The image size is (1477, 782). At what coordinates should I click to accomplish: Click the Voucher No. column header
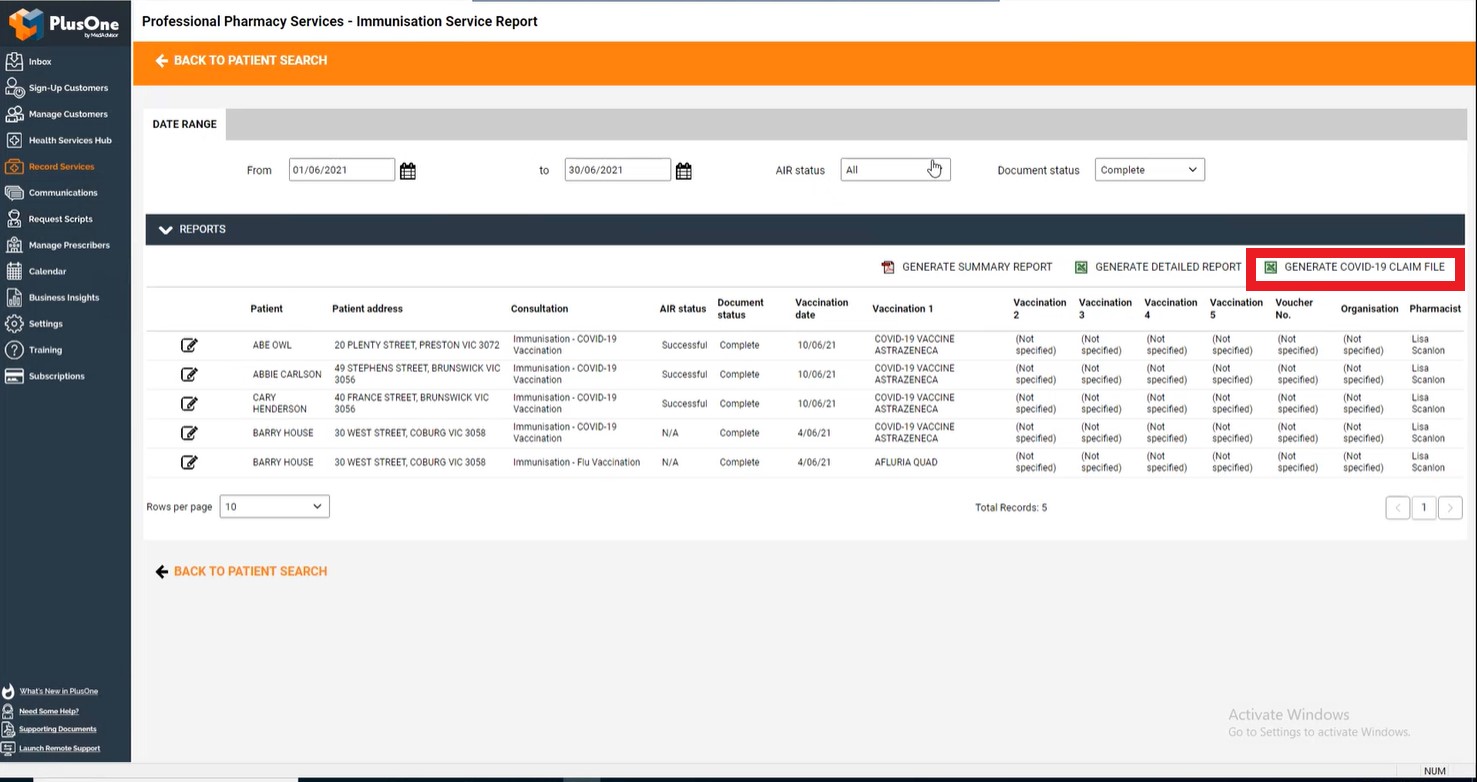(x=1294, y=309)
